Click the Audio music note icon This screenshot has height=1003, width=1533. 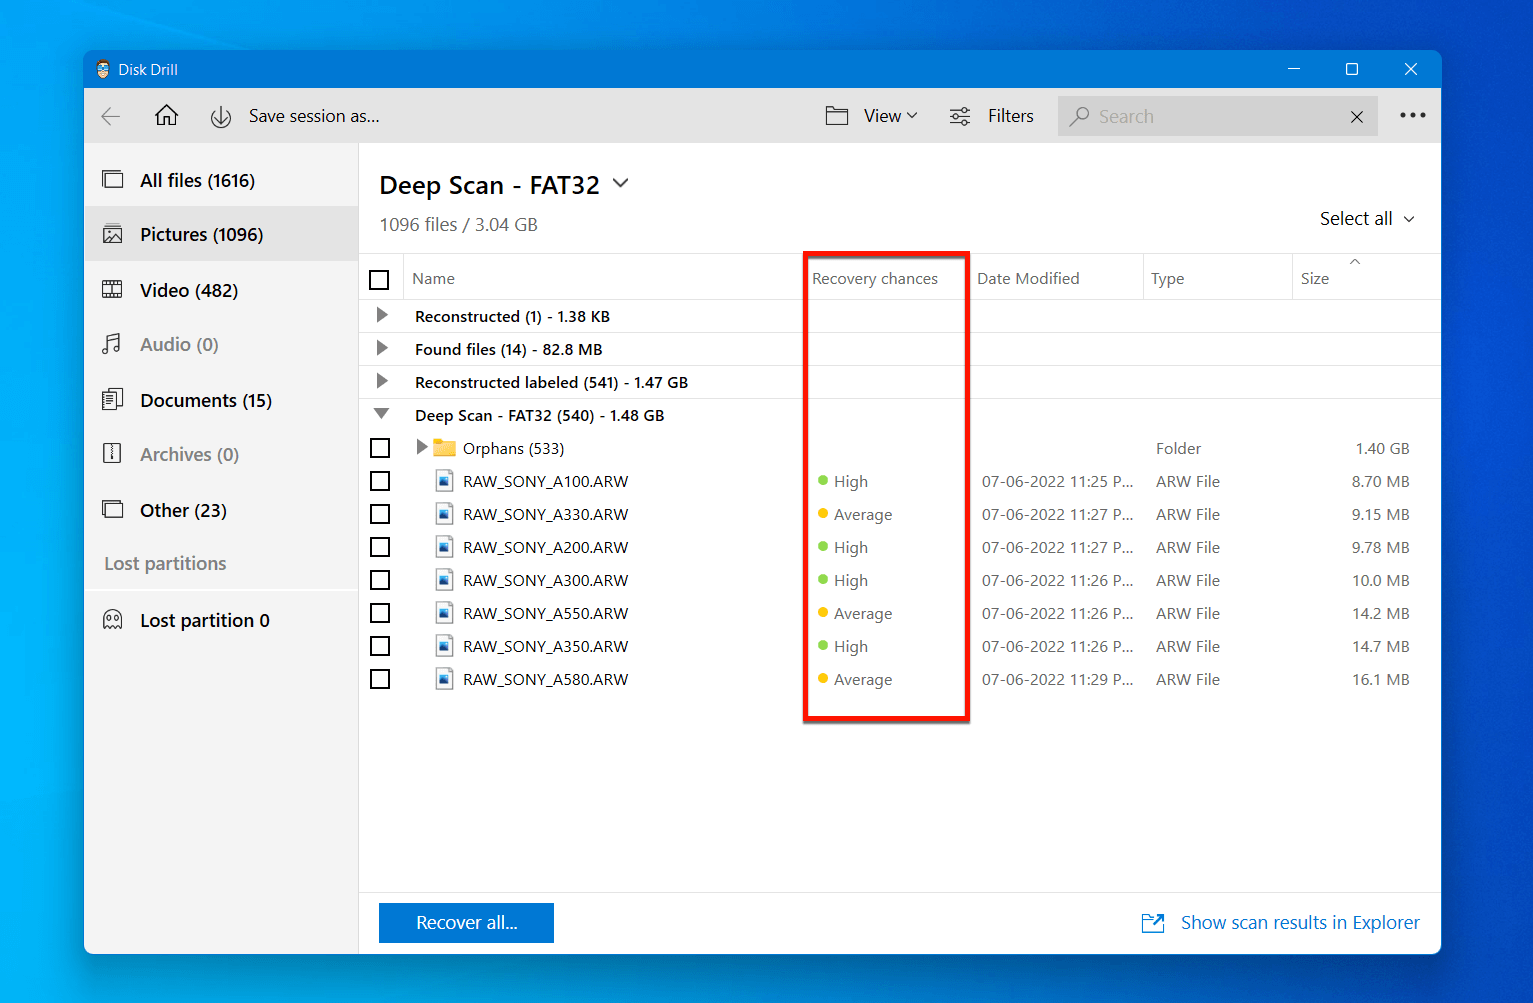(112, 344)
